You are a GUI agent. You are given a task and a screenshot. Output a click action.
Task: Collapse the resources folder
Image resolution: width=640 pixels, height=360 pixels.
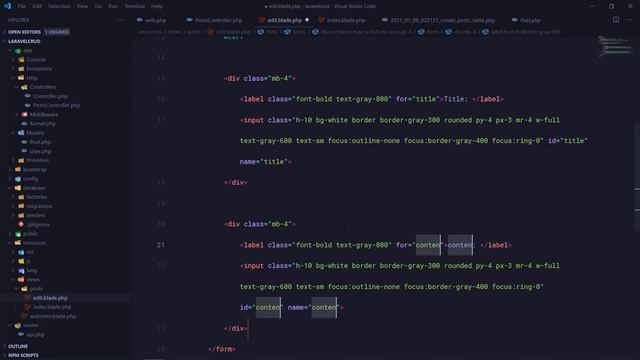[x=34, y=243]
